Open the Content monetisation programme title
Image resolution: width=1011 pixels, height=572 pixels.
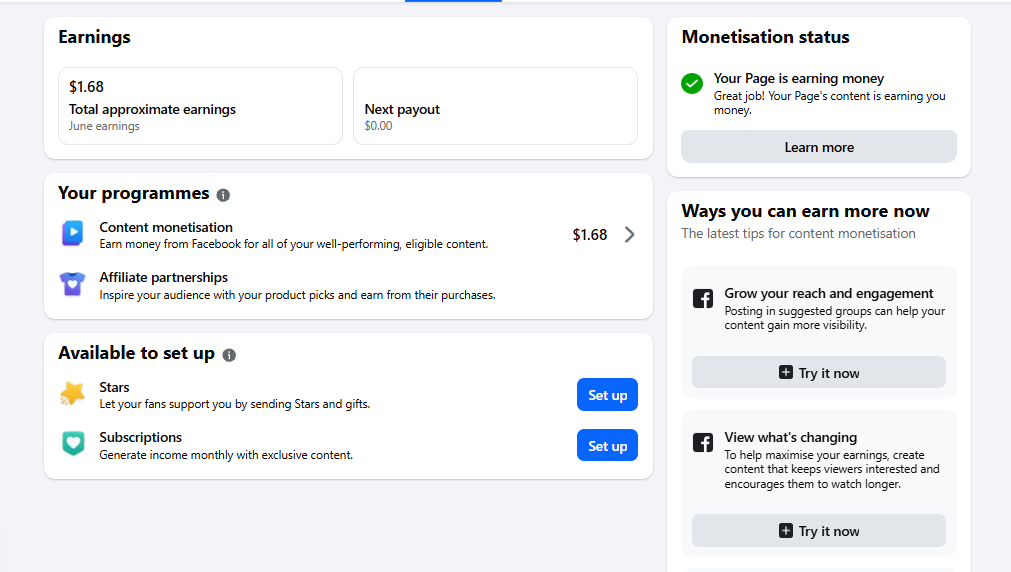point(166,227)
